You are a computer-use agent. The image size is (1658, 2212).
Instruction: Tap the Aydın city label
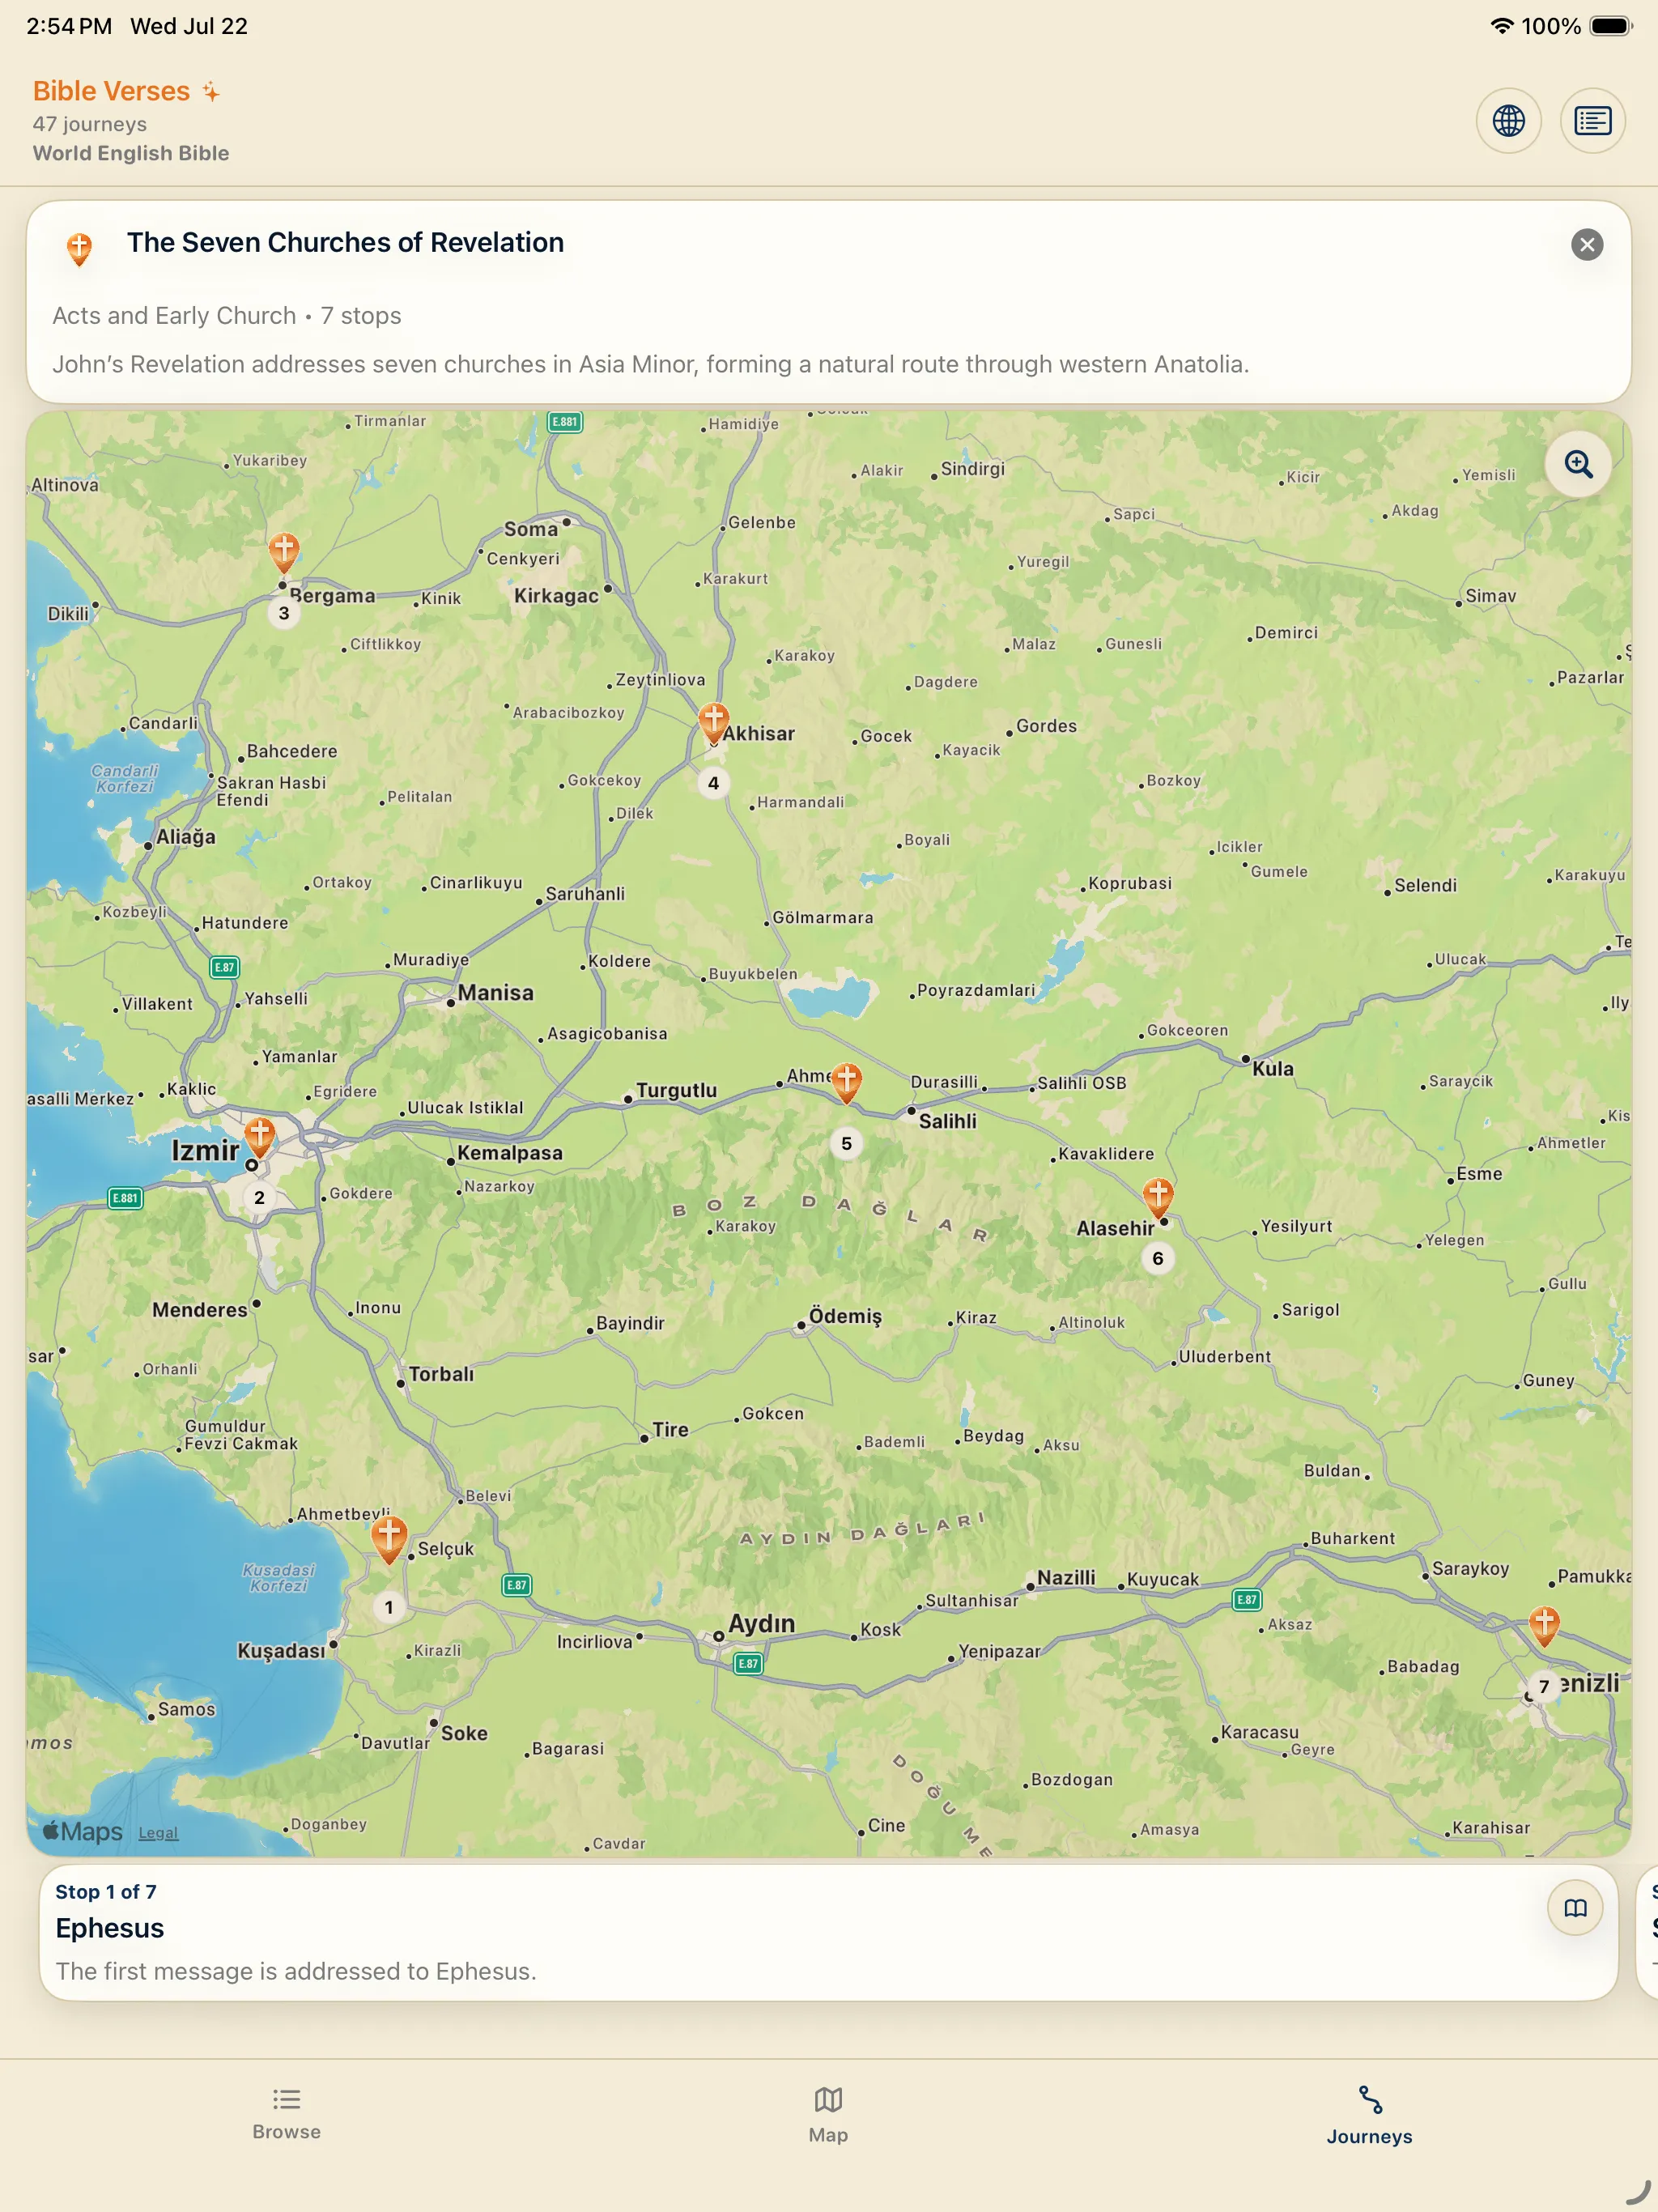click(761, 1623)
